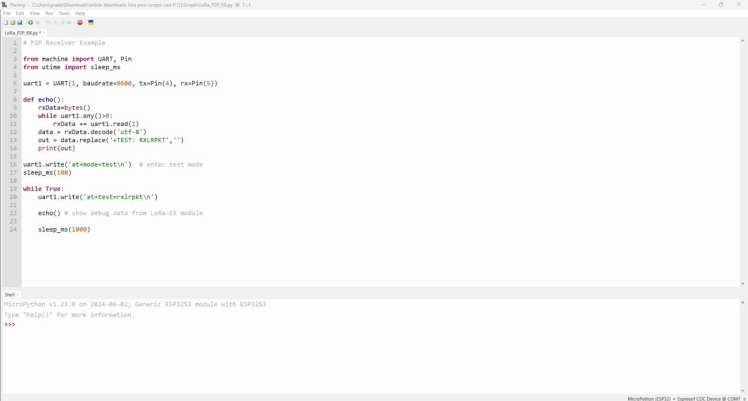Click the Thonny logo in the title bar
The image size is (748, 401).
coord(4,5)
